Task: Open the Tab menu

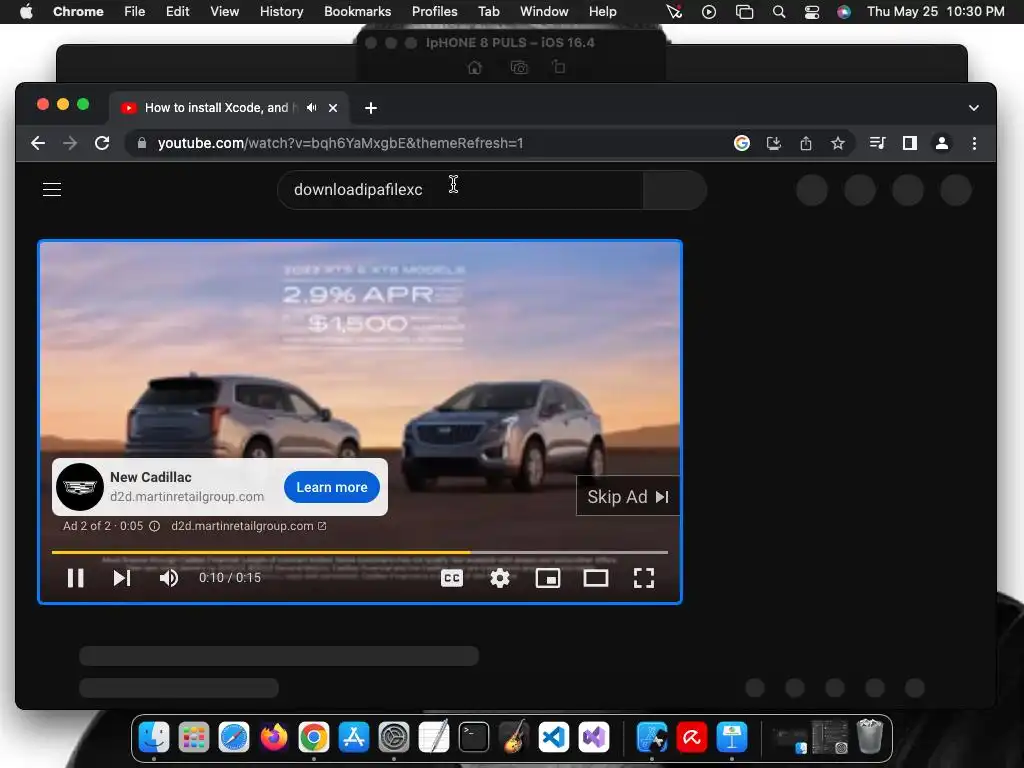Action: pyautogui.click(x=488, y=11)
